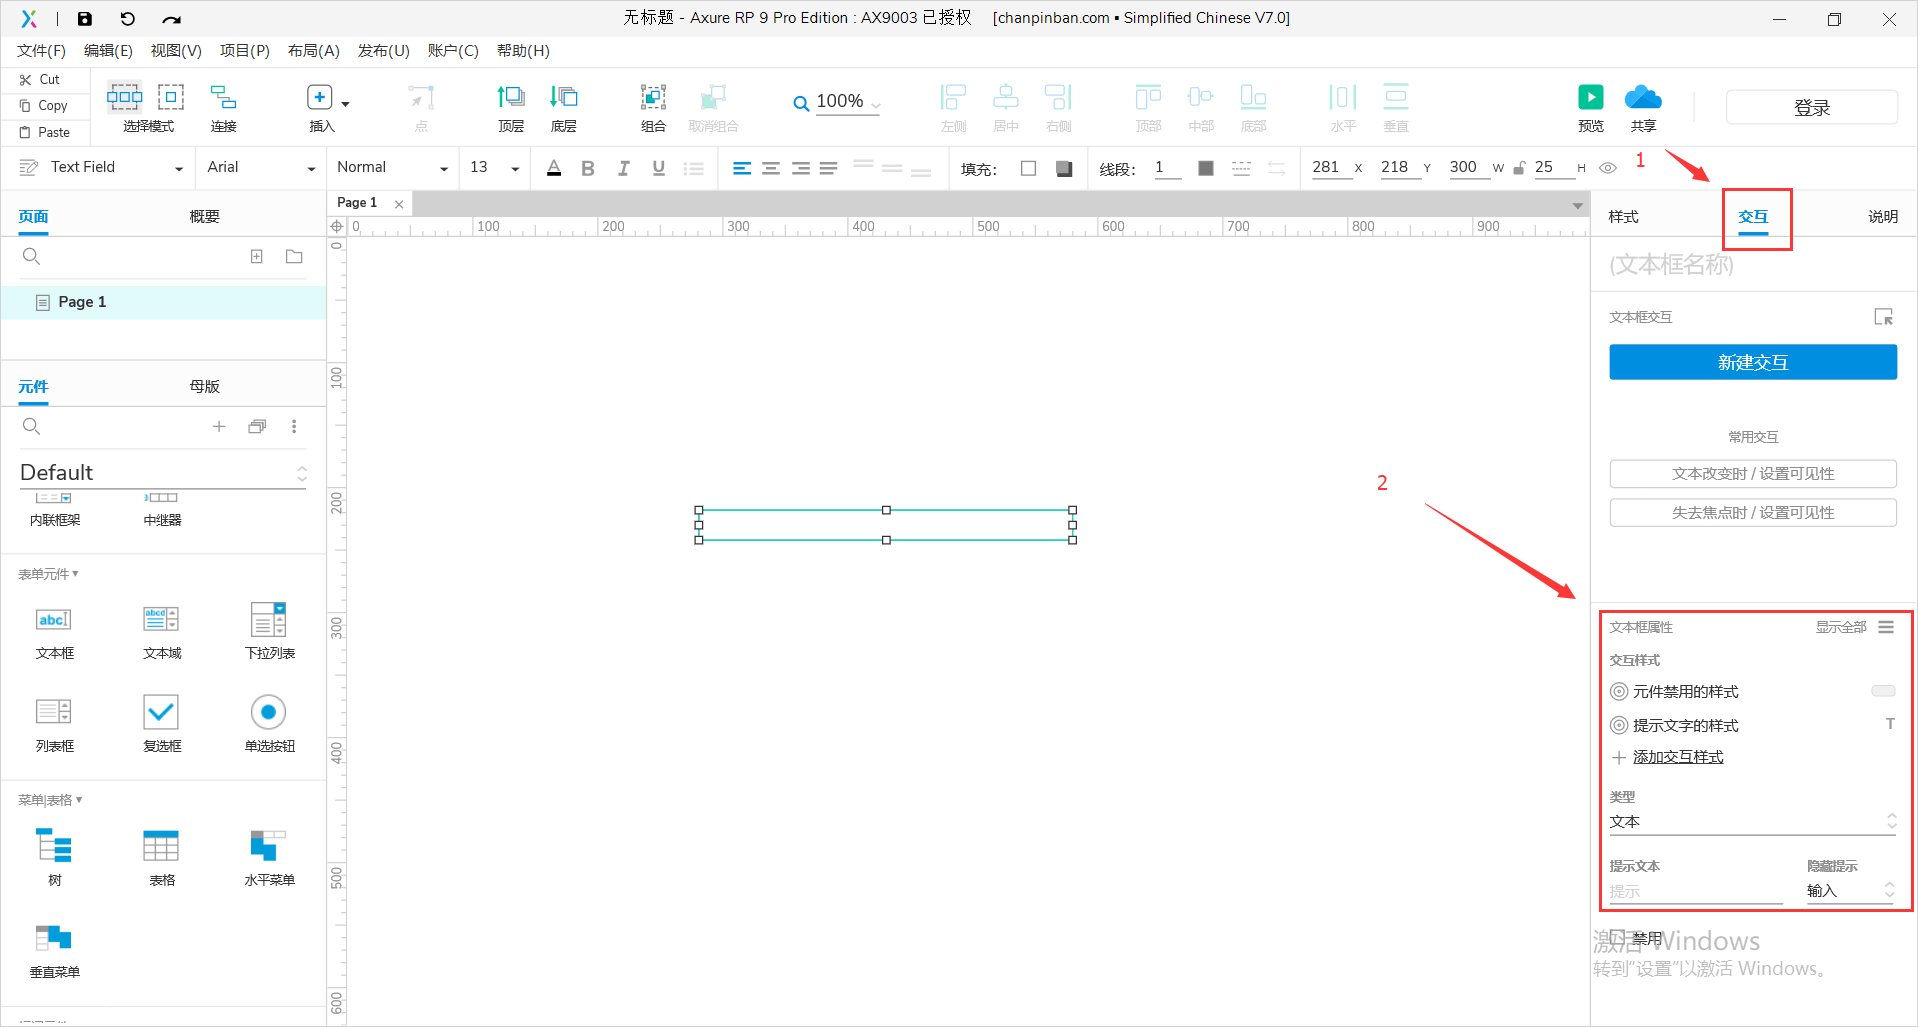Click the 新建交互 button
The width and height of the screenshot is (1918, 1027).
coord(1752,362)
